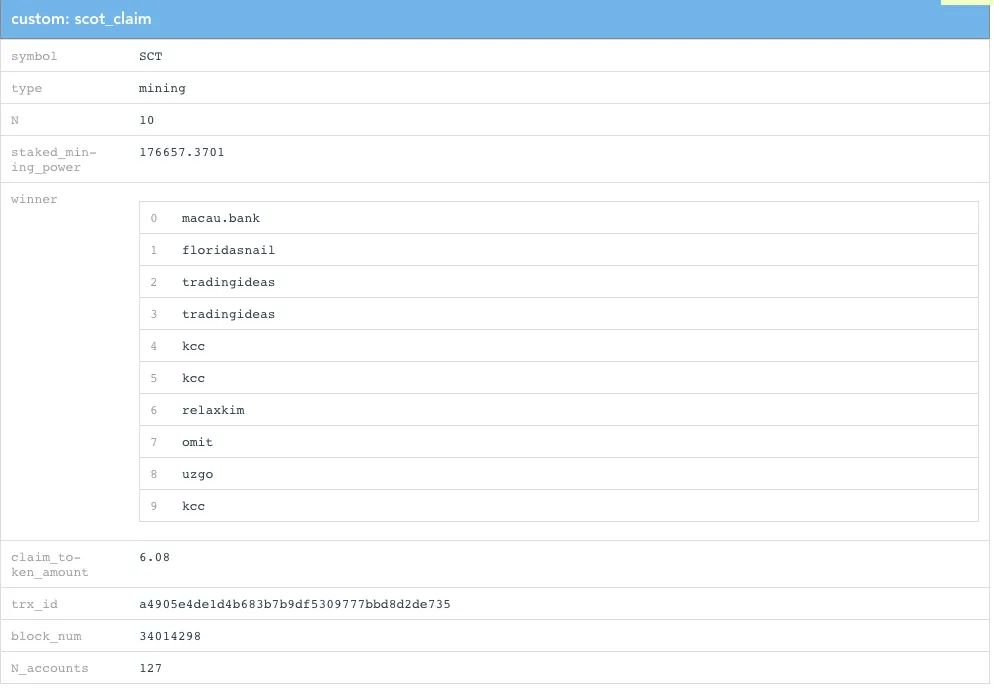Select the block_num value 34014298
The width and height of the screenshot is (994, 688).
click(169, 636)
